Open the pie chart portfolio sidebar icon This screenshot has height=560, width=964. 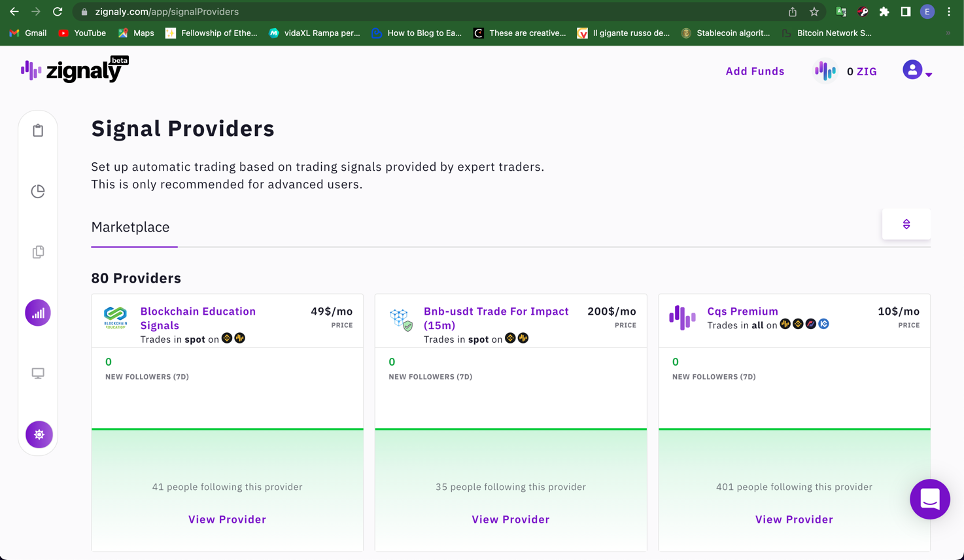pos(38,191)
